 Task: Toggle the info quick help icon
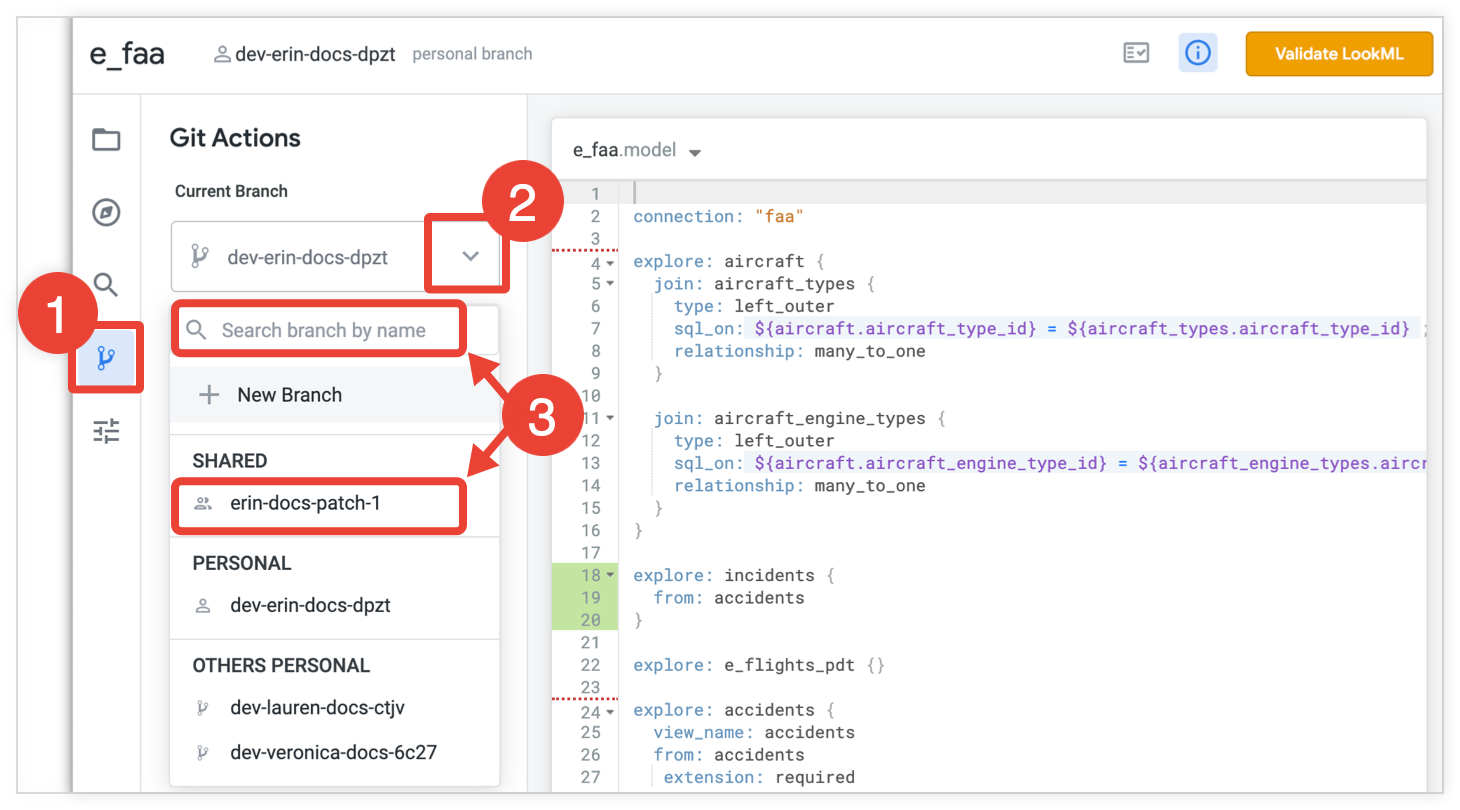pos(1197,54)
